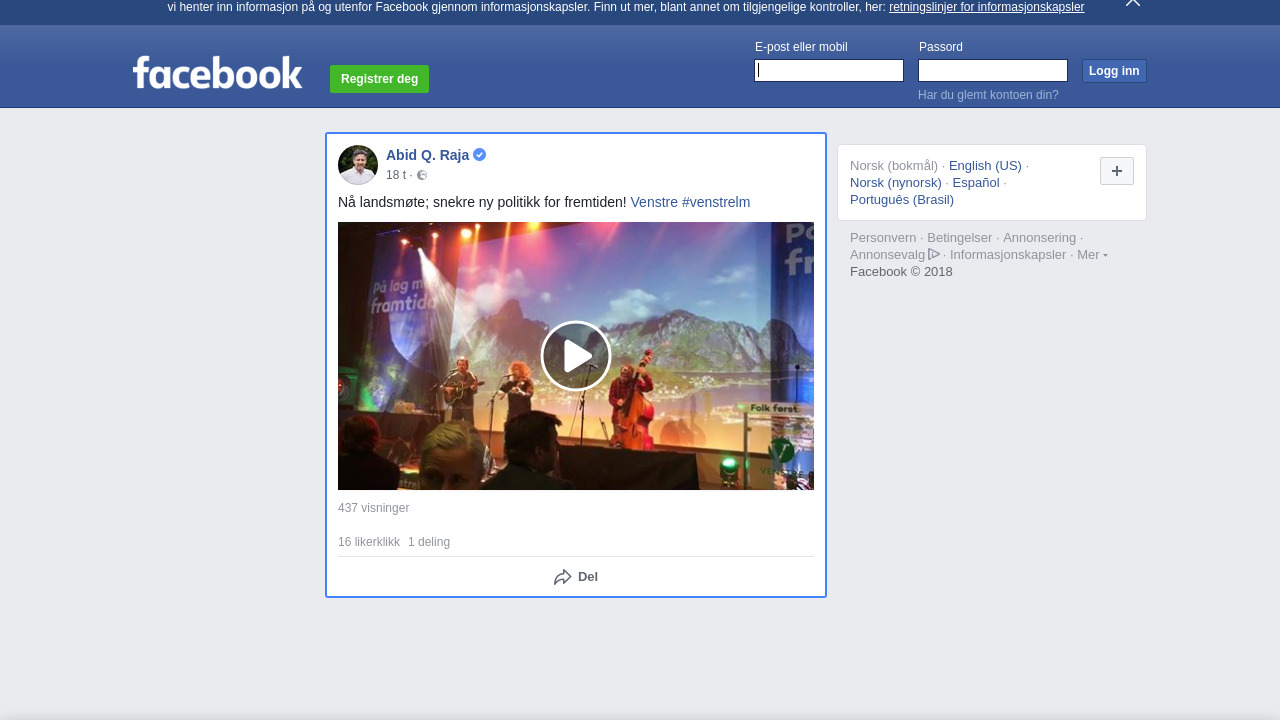
Task: Click the Facebook logo
Action: tap(217, 73)
